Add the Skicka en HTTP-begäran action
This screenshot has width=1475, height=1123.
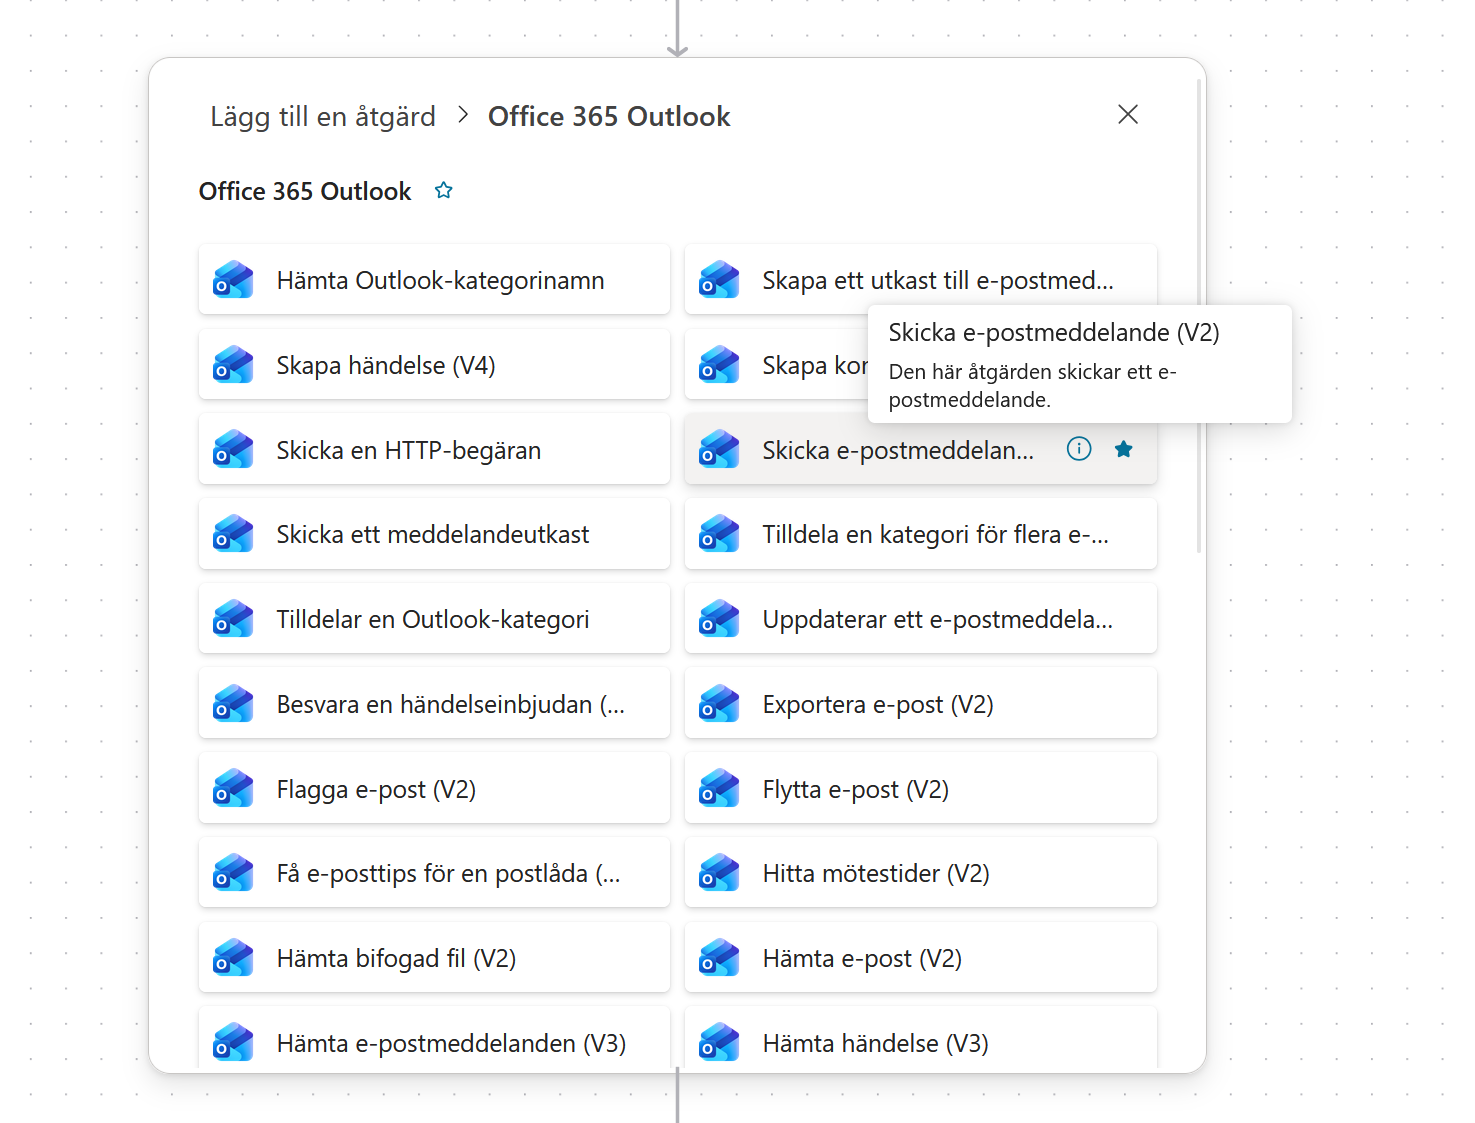pos(434,450)
